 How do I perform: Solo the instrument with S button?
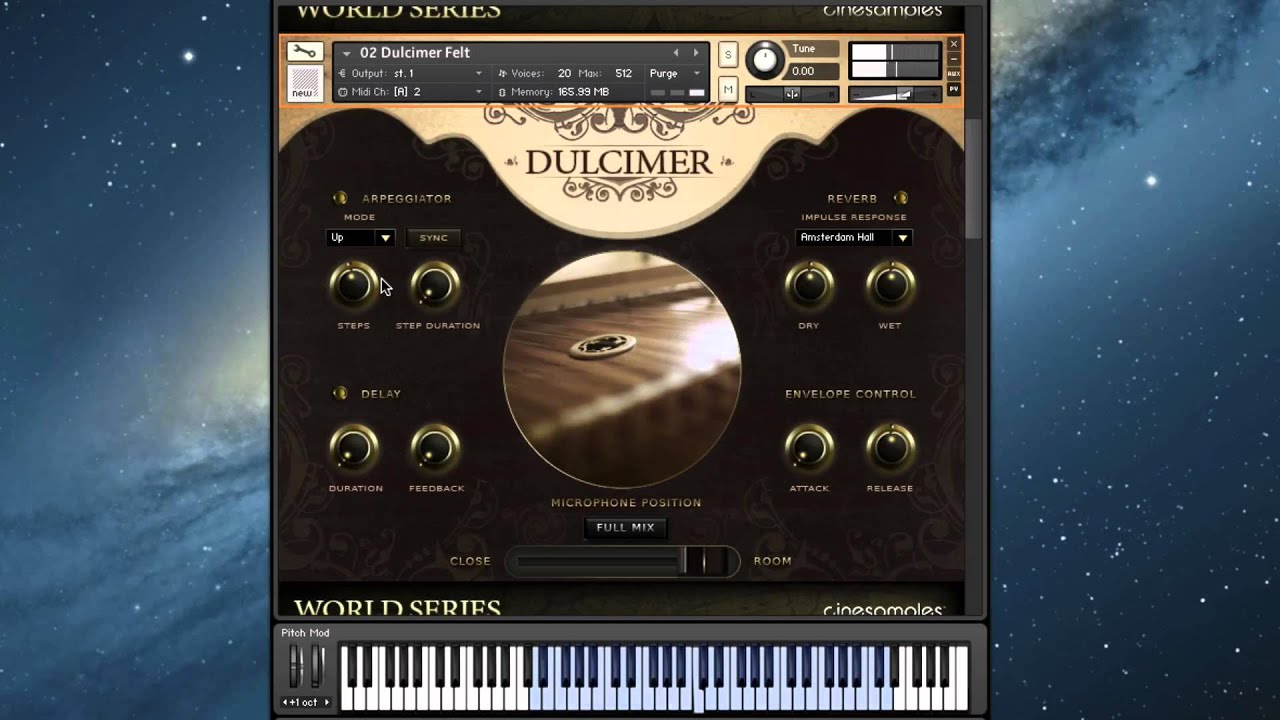(728, 55)
